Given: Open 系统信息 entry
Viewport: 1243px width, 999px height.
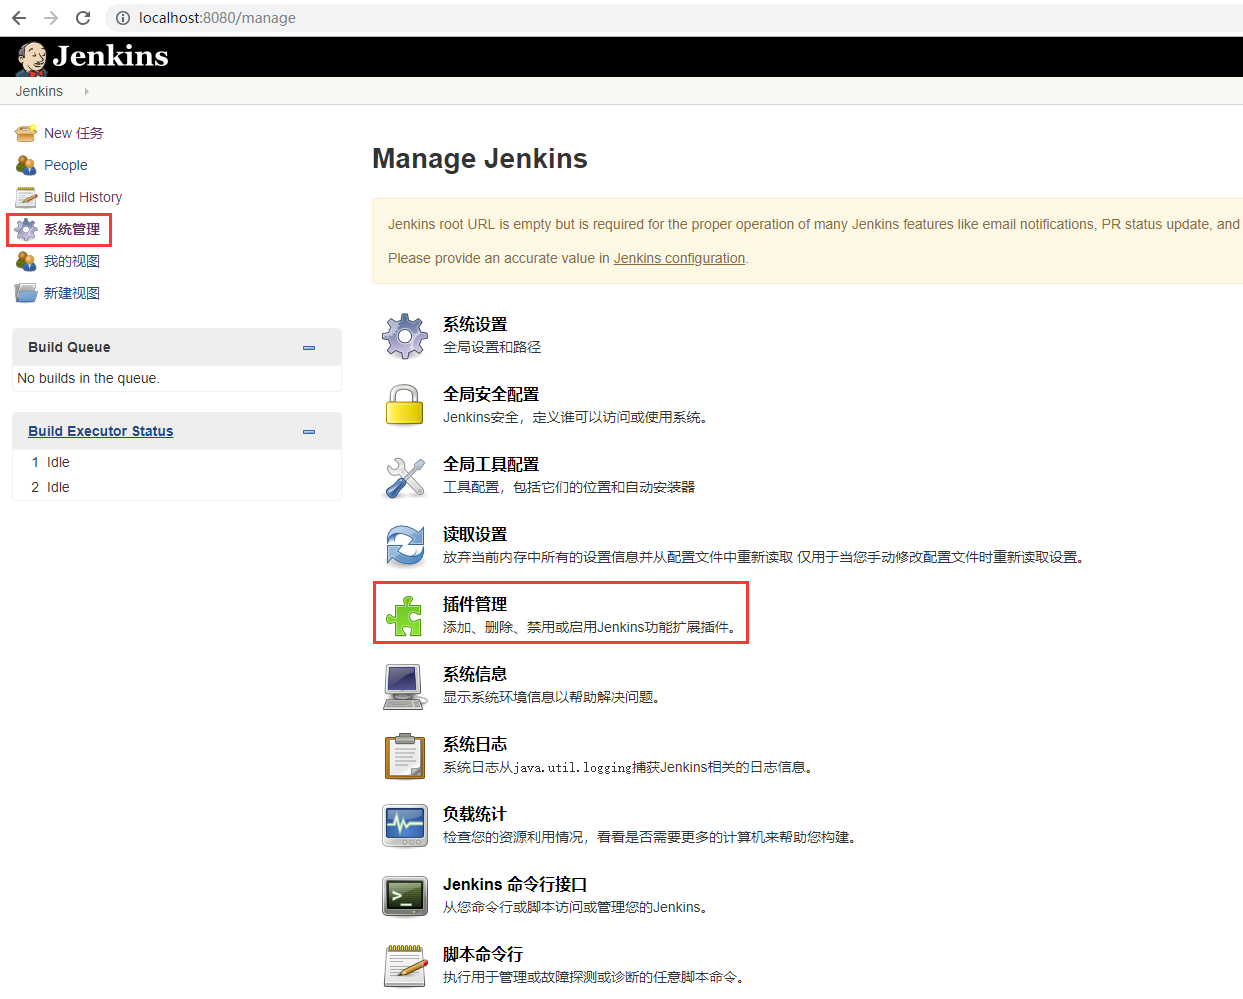Looking at the screenshot, I should [x=475, y=674].
